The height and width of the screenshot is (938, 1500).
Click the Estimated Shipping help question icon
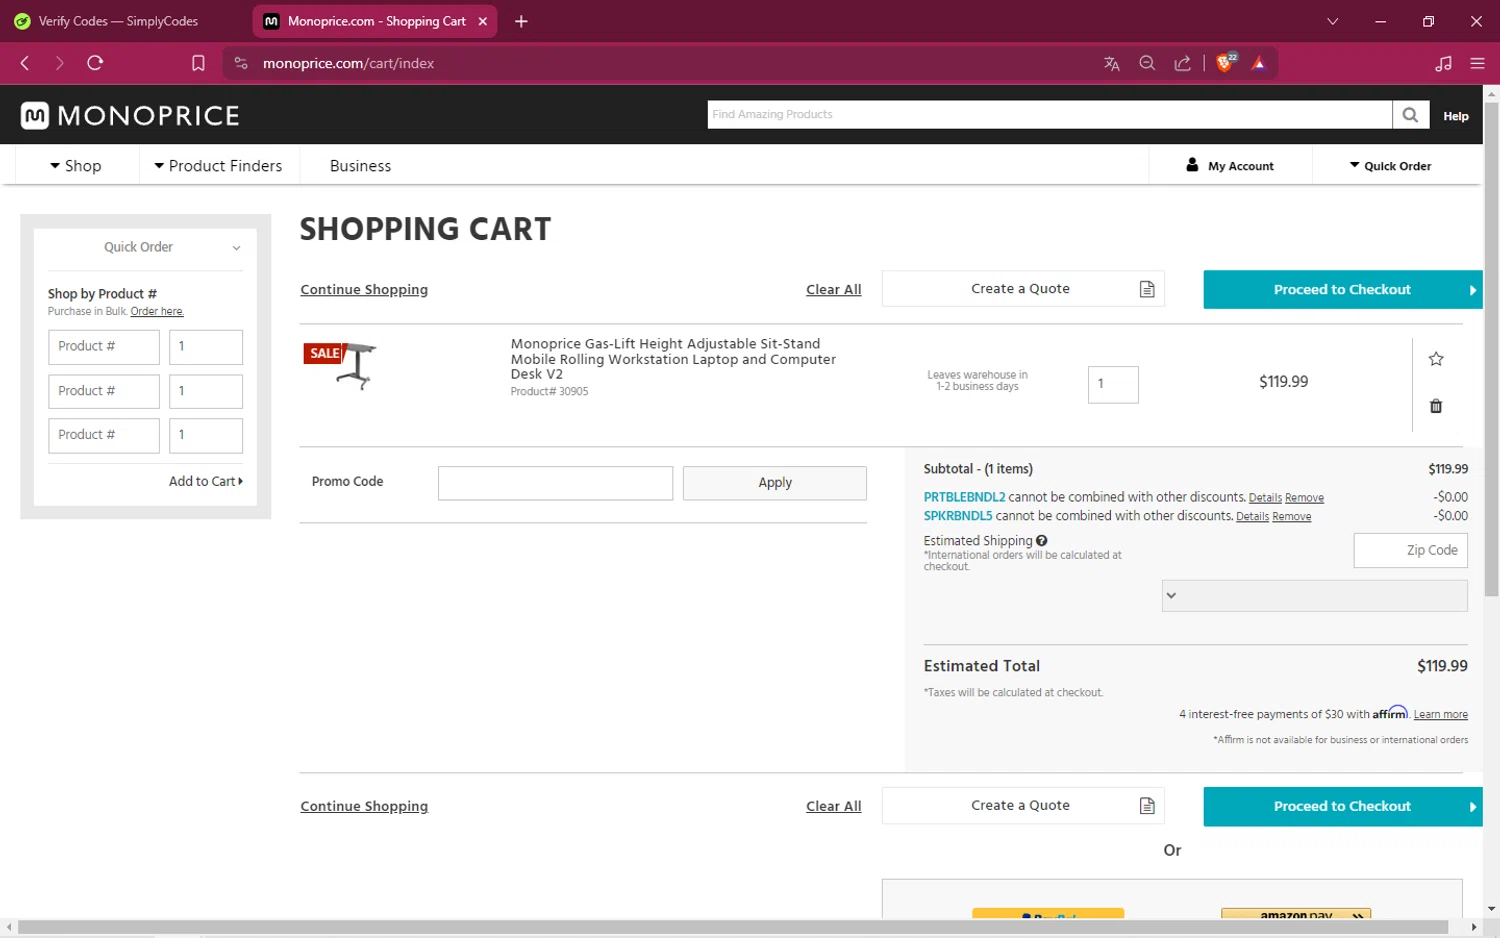point(1042,541)
